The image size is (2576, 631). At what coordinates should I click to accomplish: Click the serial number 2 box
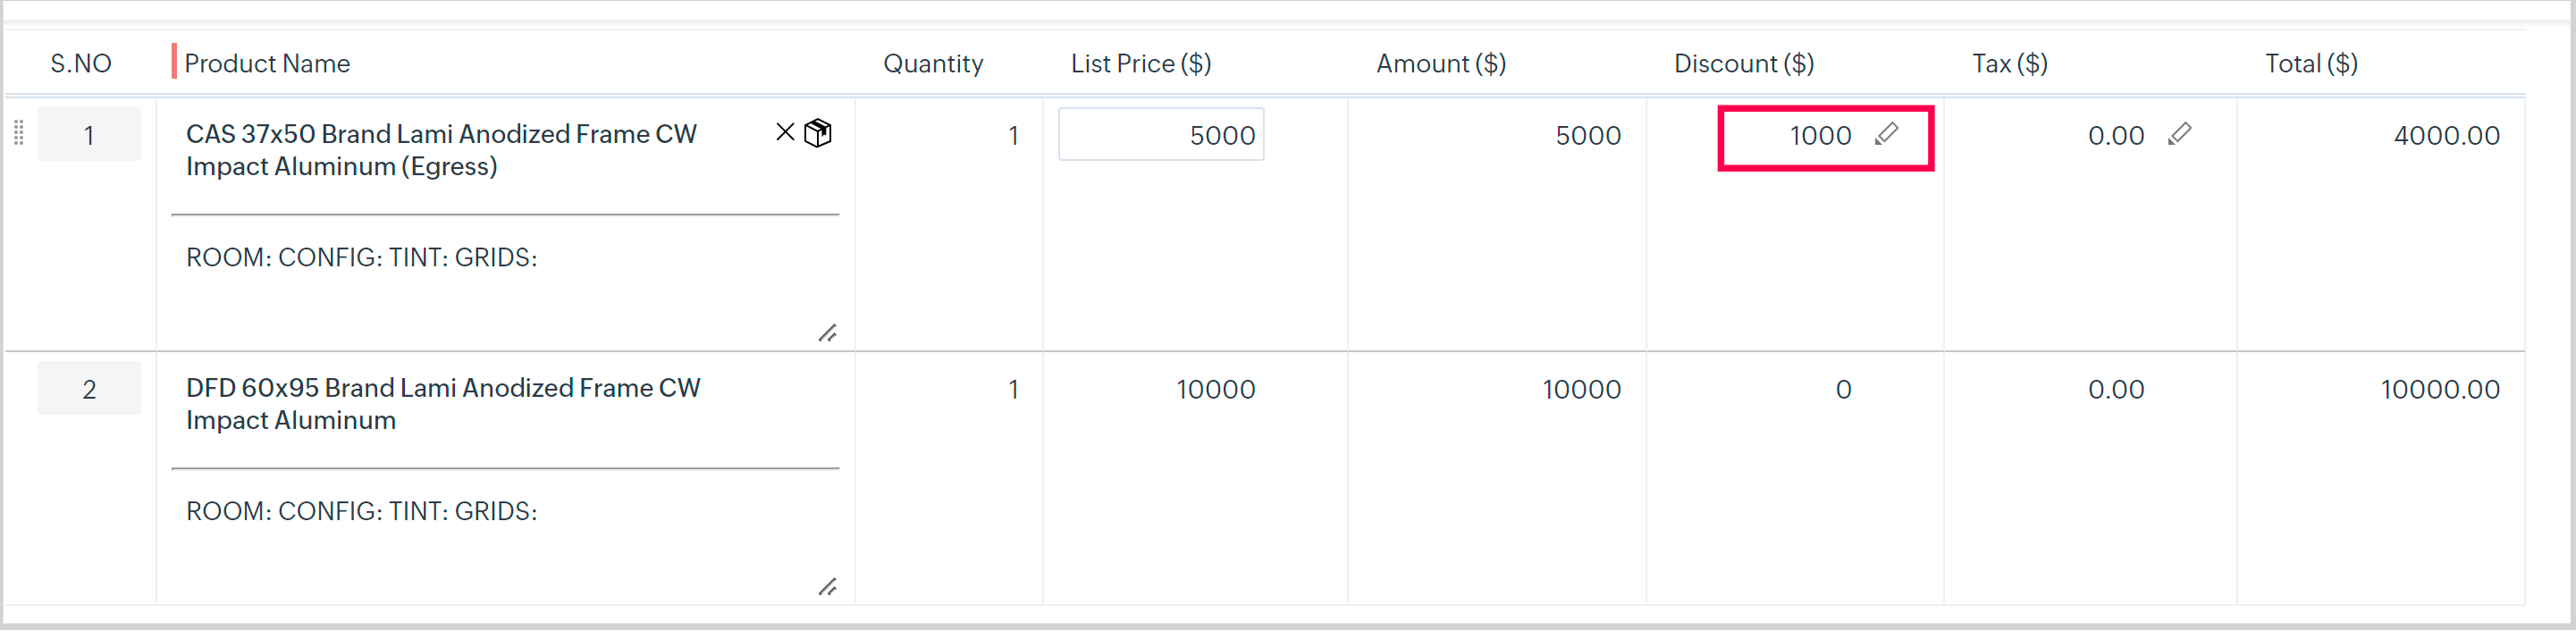pyautogui.click(x=89, y=389)
